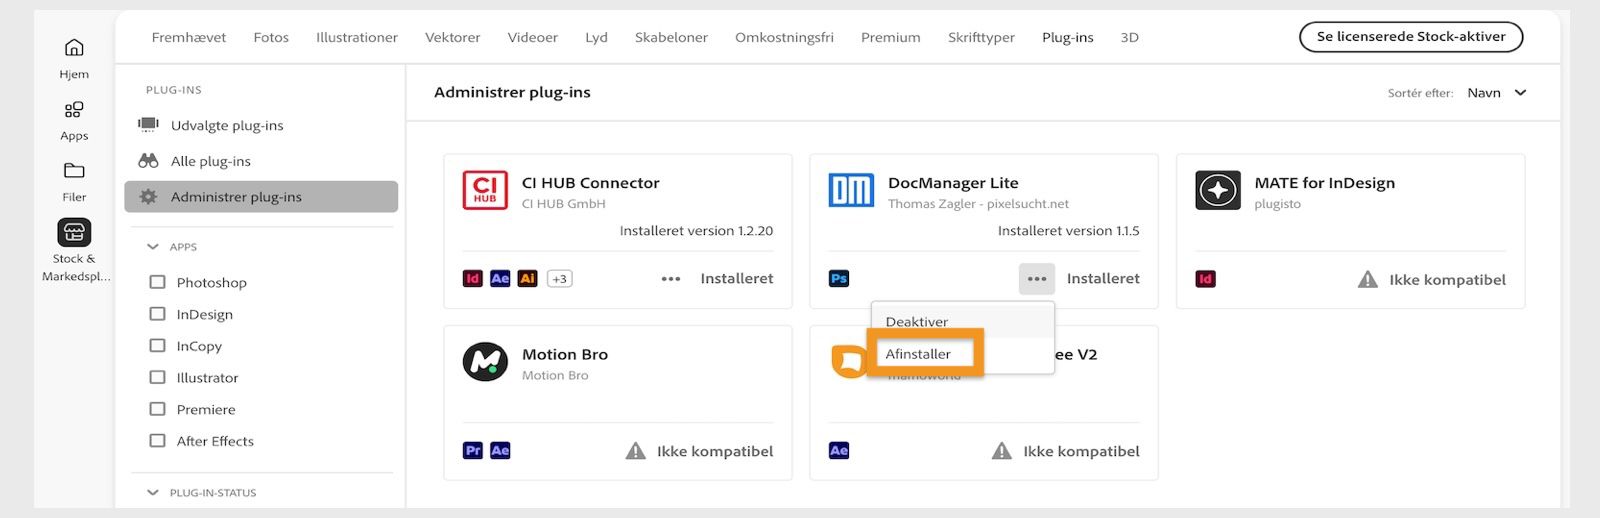
Task: Switch to the Illustrationer tab
Action: (357, 37)
